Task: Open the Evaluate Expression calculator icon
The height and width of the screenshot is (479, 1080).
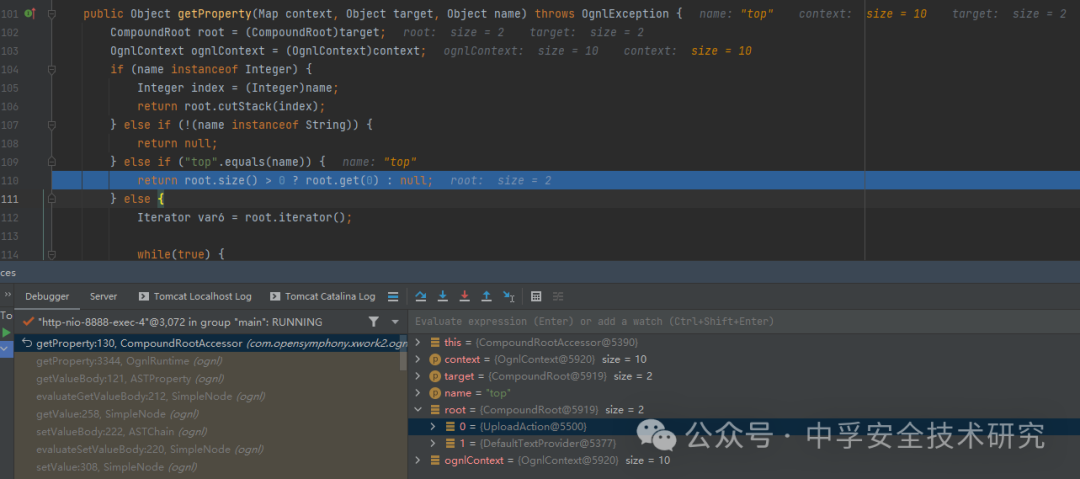Action: pyautogui.click(x=536, y=296)
